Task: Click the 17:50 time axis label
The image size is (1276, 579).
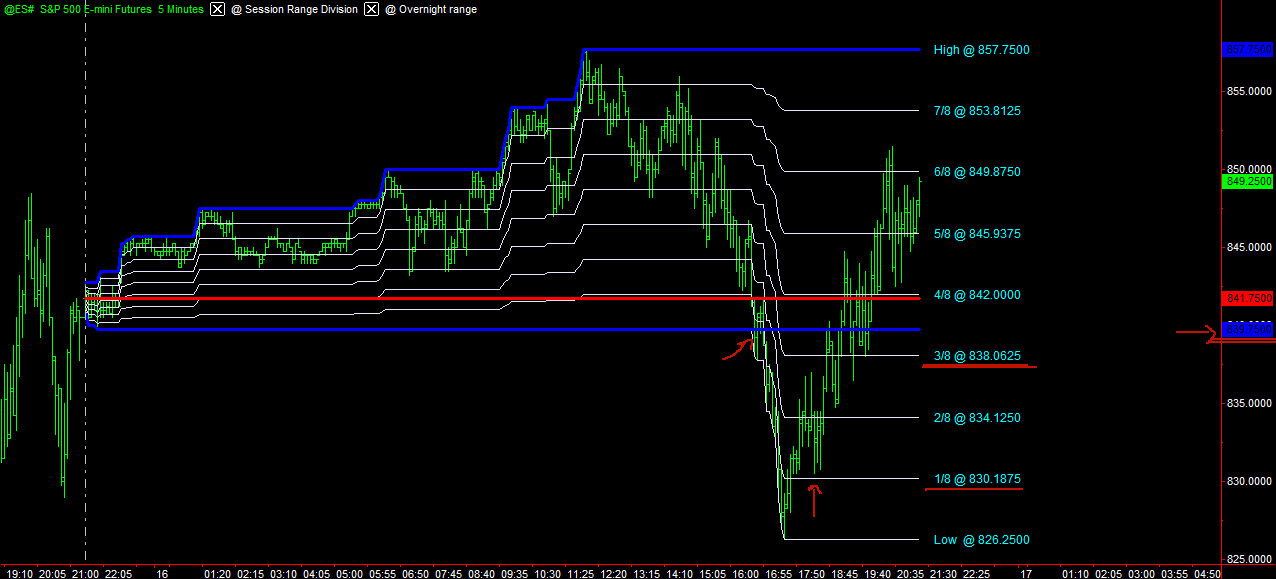Action: click(811, 574)
